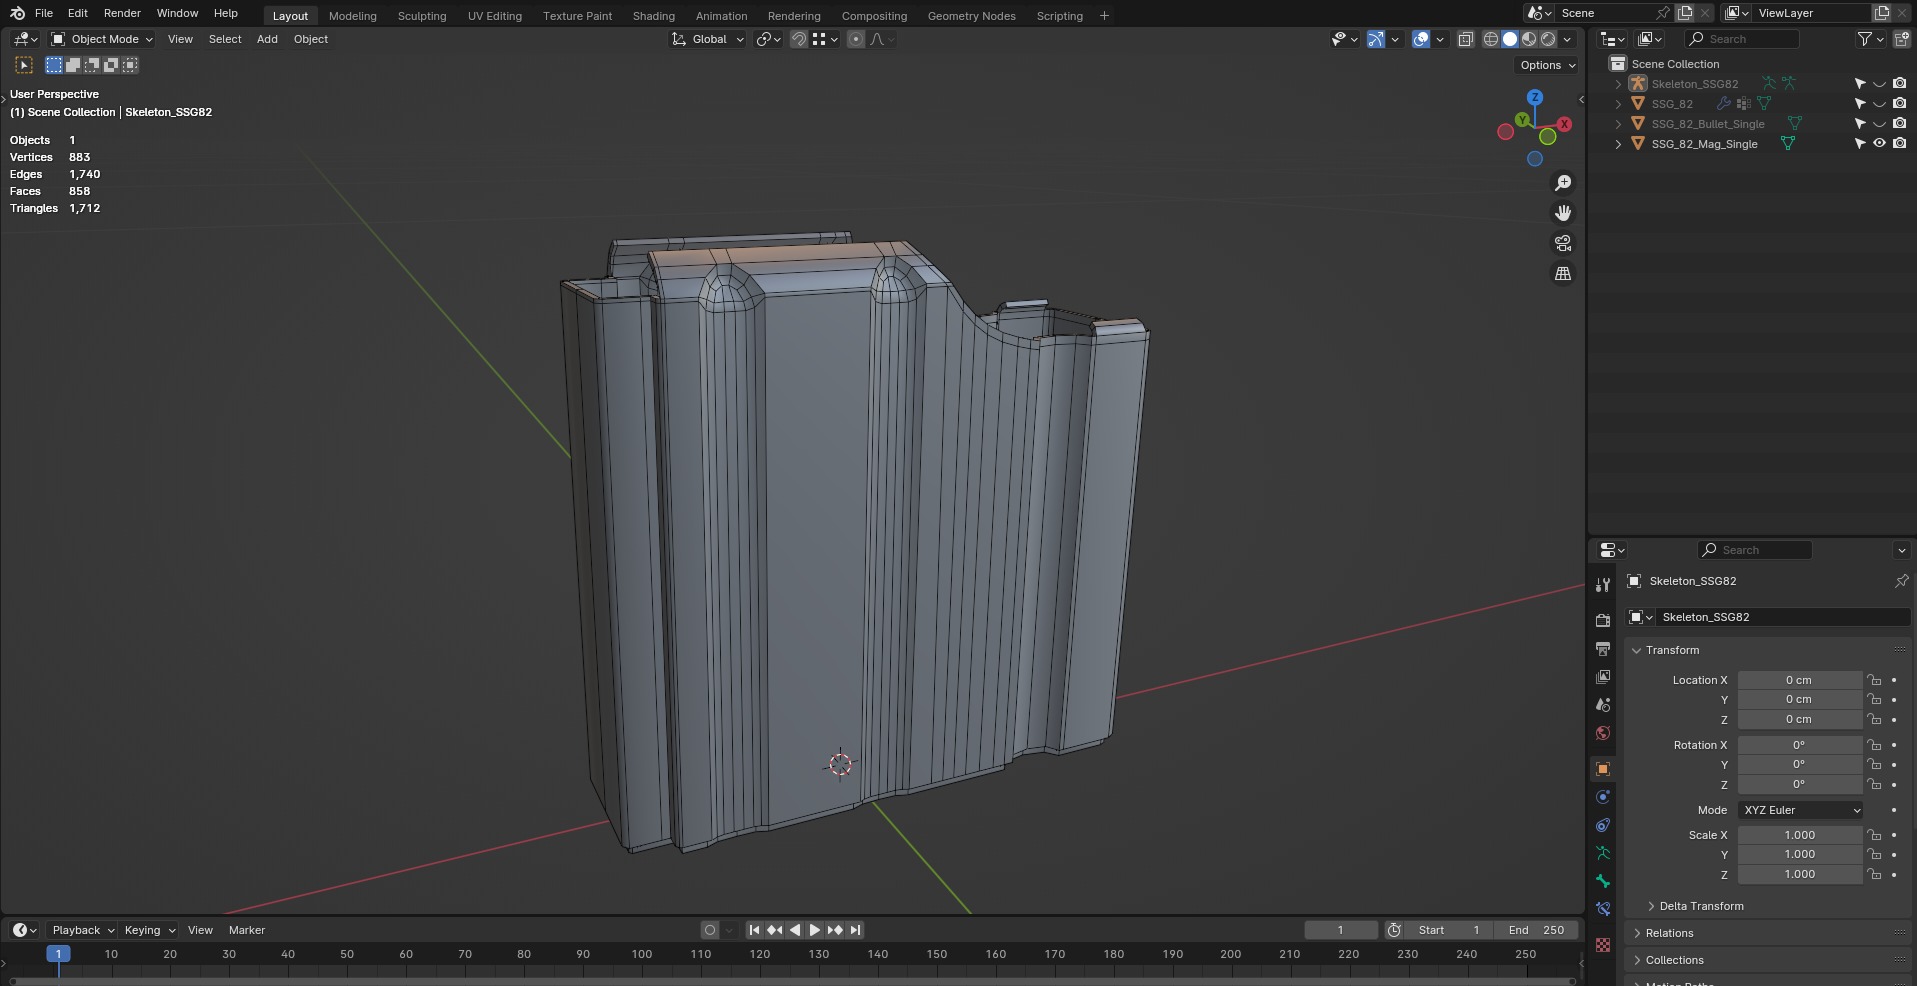Toggle X-ray mode in viewport header

[x=1465, y=39]
